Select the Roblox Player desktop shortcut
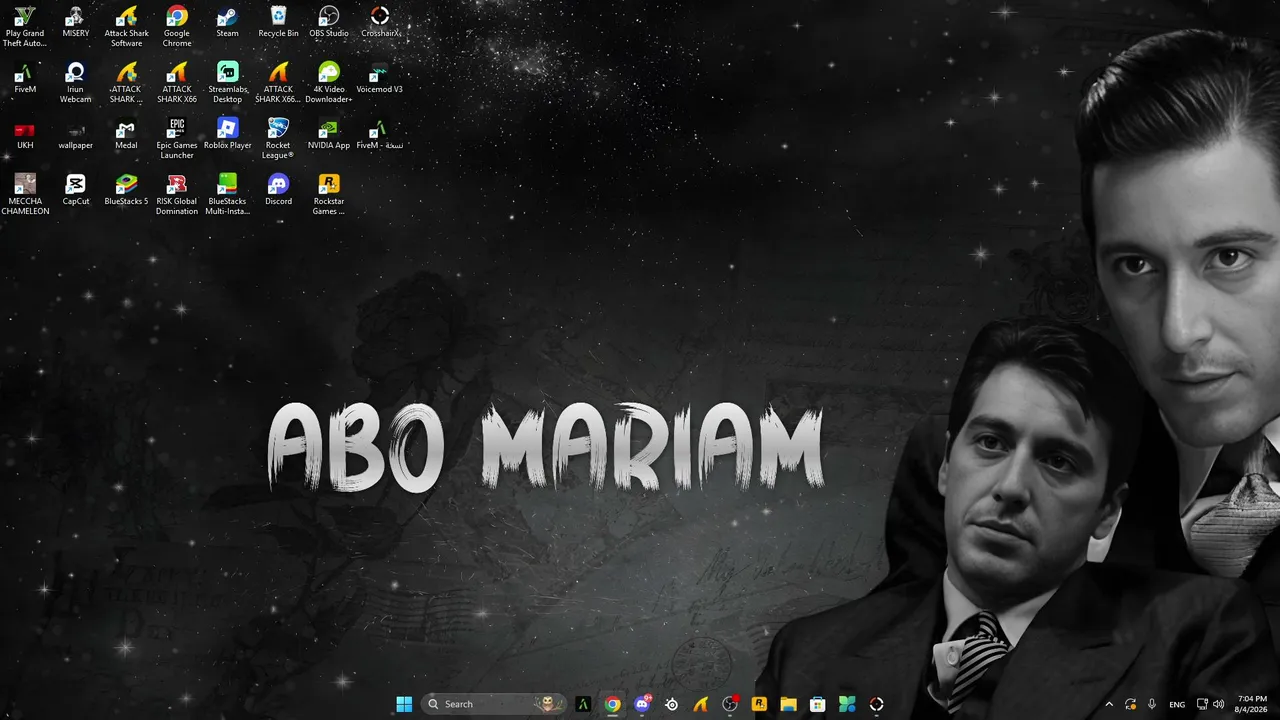 pos(228,134)
